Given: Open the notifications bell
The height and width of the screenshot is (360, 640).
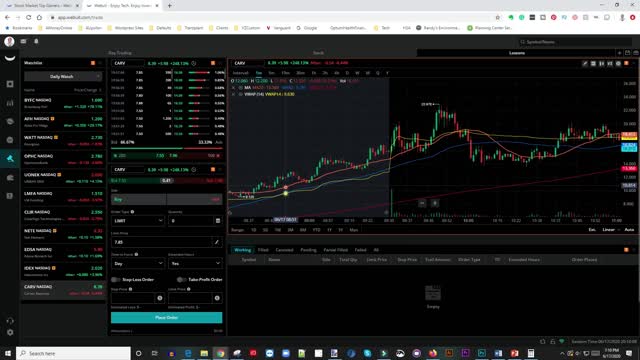Looking at the screenshot, I should (x=36, y=41).
